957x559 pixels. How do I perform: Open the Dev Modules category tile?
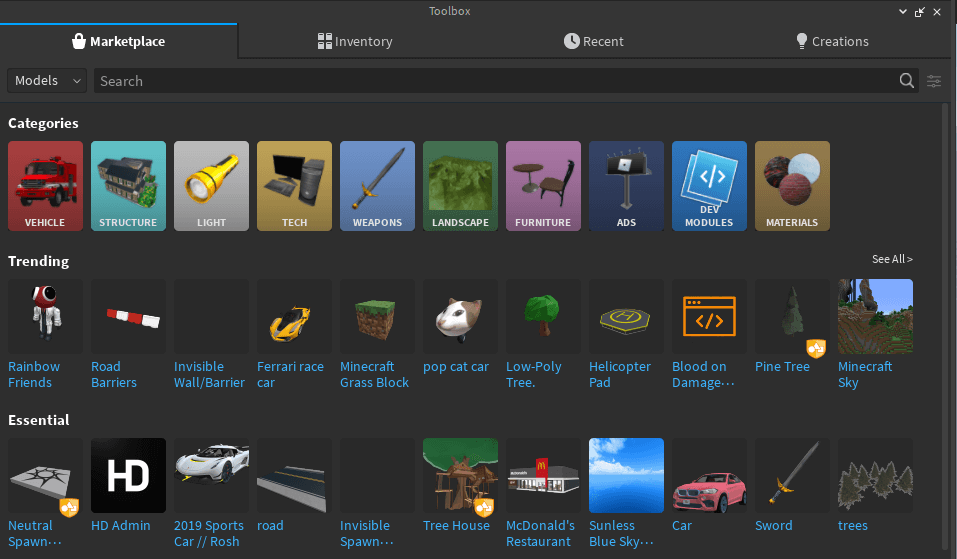(709, 186)
